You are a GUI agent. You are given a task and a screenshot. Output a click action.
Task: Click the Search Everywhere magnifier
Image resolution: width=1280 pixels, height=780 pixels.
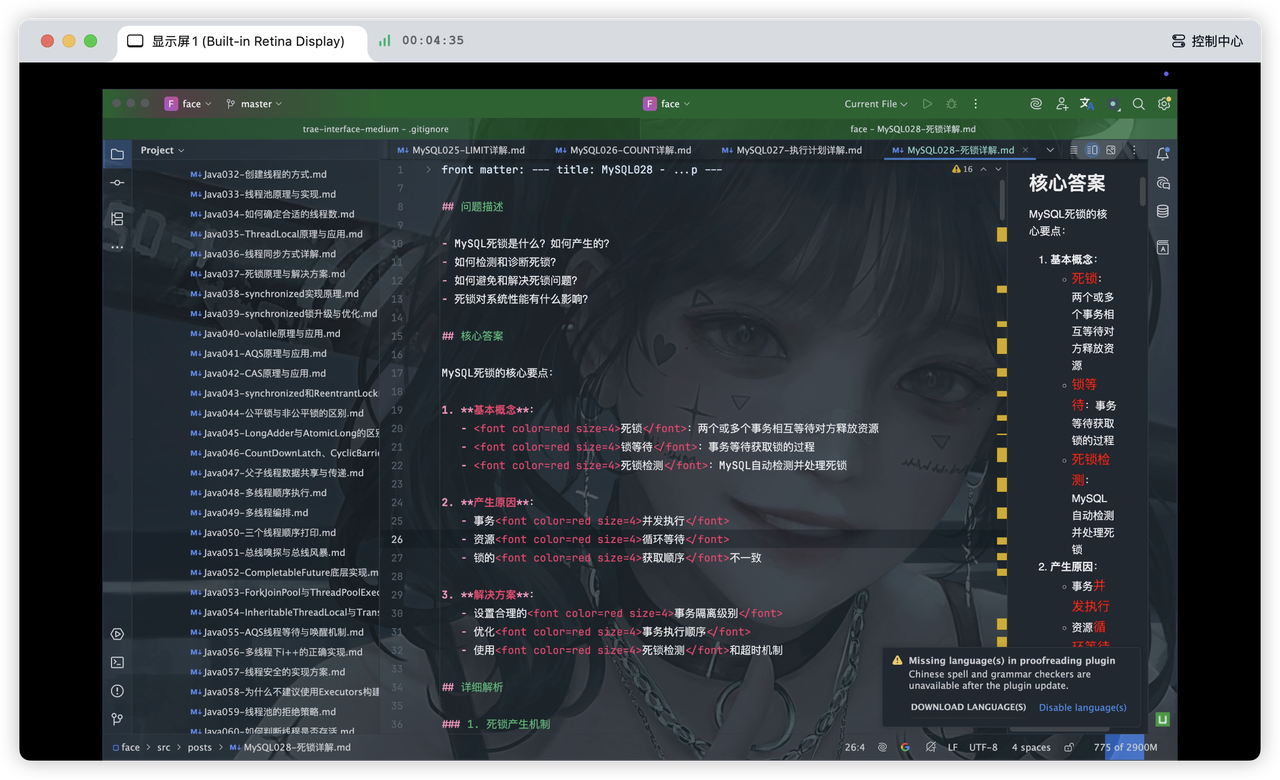coord(1138,104)
